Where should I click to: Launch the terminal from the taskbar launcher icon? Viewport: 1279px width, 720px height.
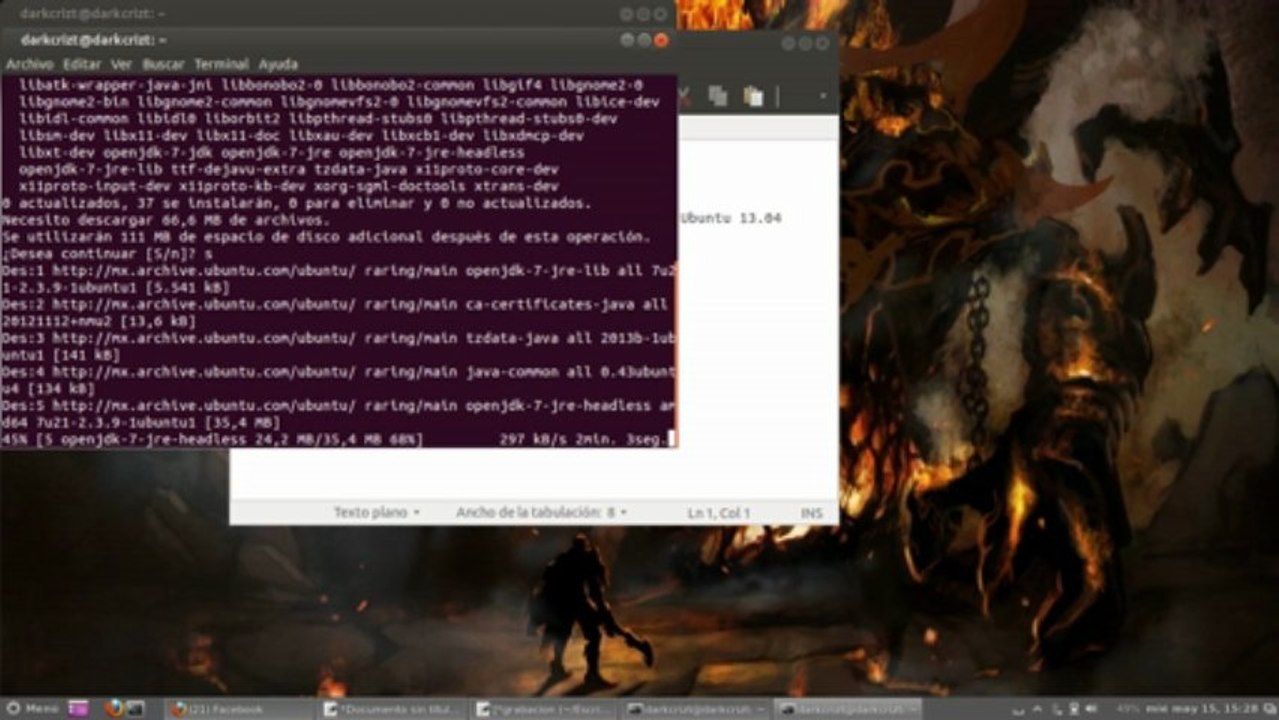[x=135, y=708]
